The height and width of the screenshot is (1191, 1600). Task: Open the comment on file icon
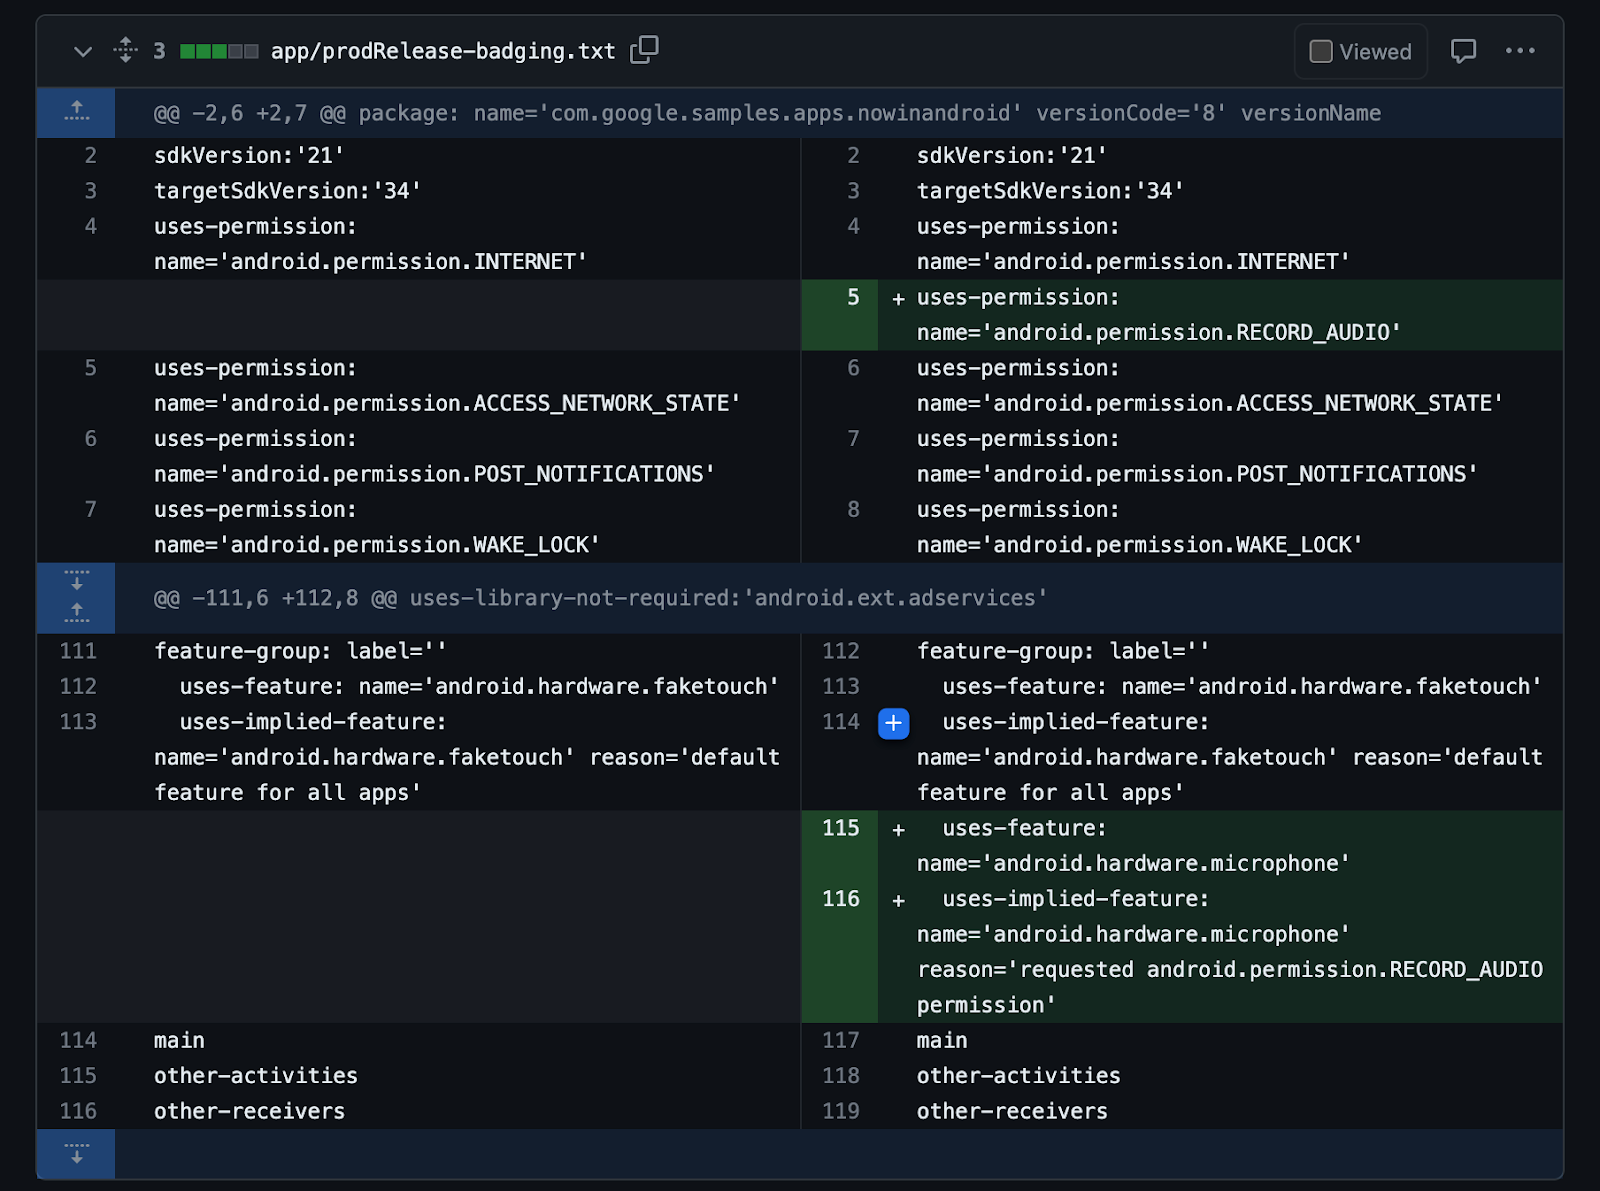(1463, 51)
